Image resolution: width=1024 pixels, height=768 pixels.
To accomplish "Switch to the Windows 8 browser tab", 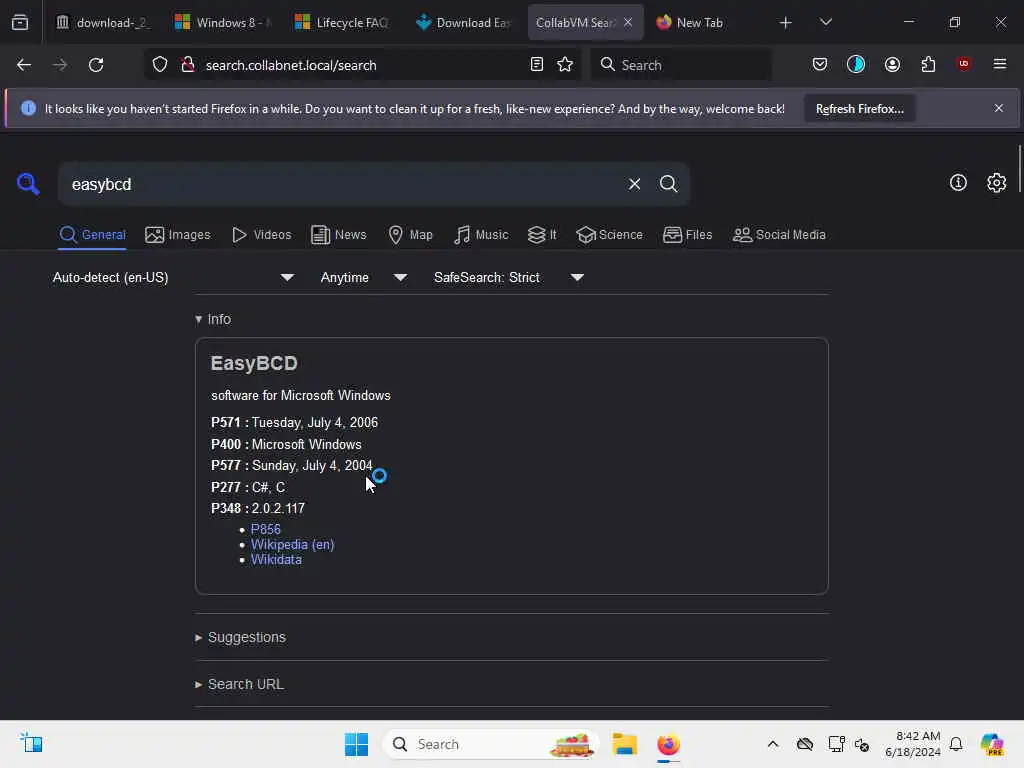I will click(x=223, y=23).
